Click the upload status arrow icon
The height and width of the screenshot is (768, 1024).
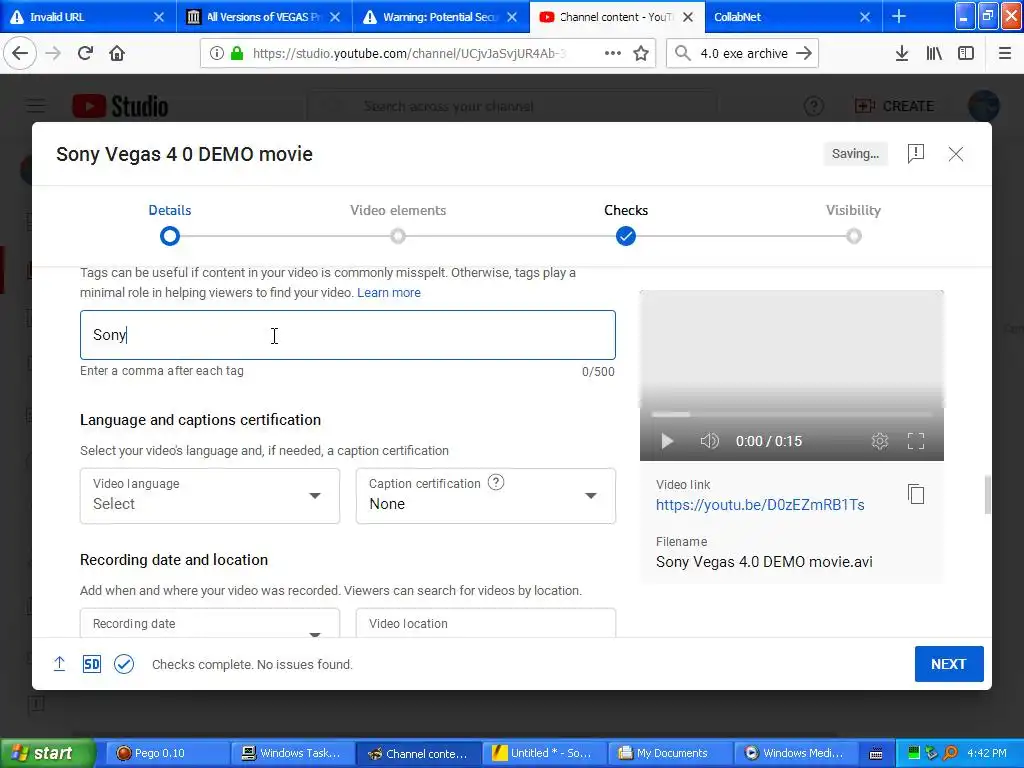(x=59, y=664)
